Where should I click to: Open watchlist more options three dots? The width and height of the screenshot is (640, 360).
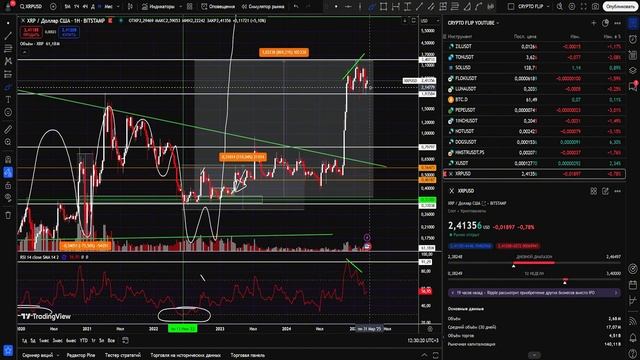pos(617,23)
